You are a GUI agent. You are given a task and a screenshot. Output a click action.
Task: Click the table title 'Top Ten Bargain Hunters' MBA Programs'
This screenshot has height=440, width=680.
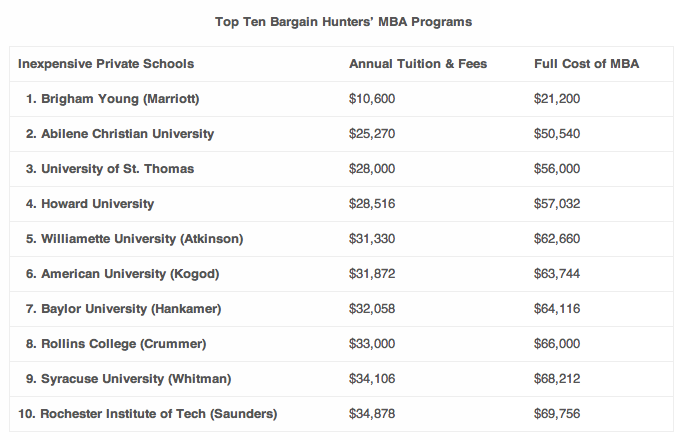[x=343, y=22]
